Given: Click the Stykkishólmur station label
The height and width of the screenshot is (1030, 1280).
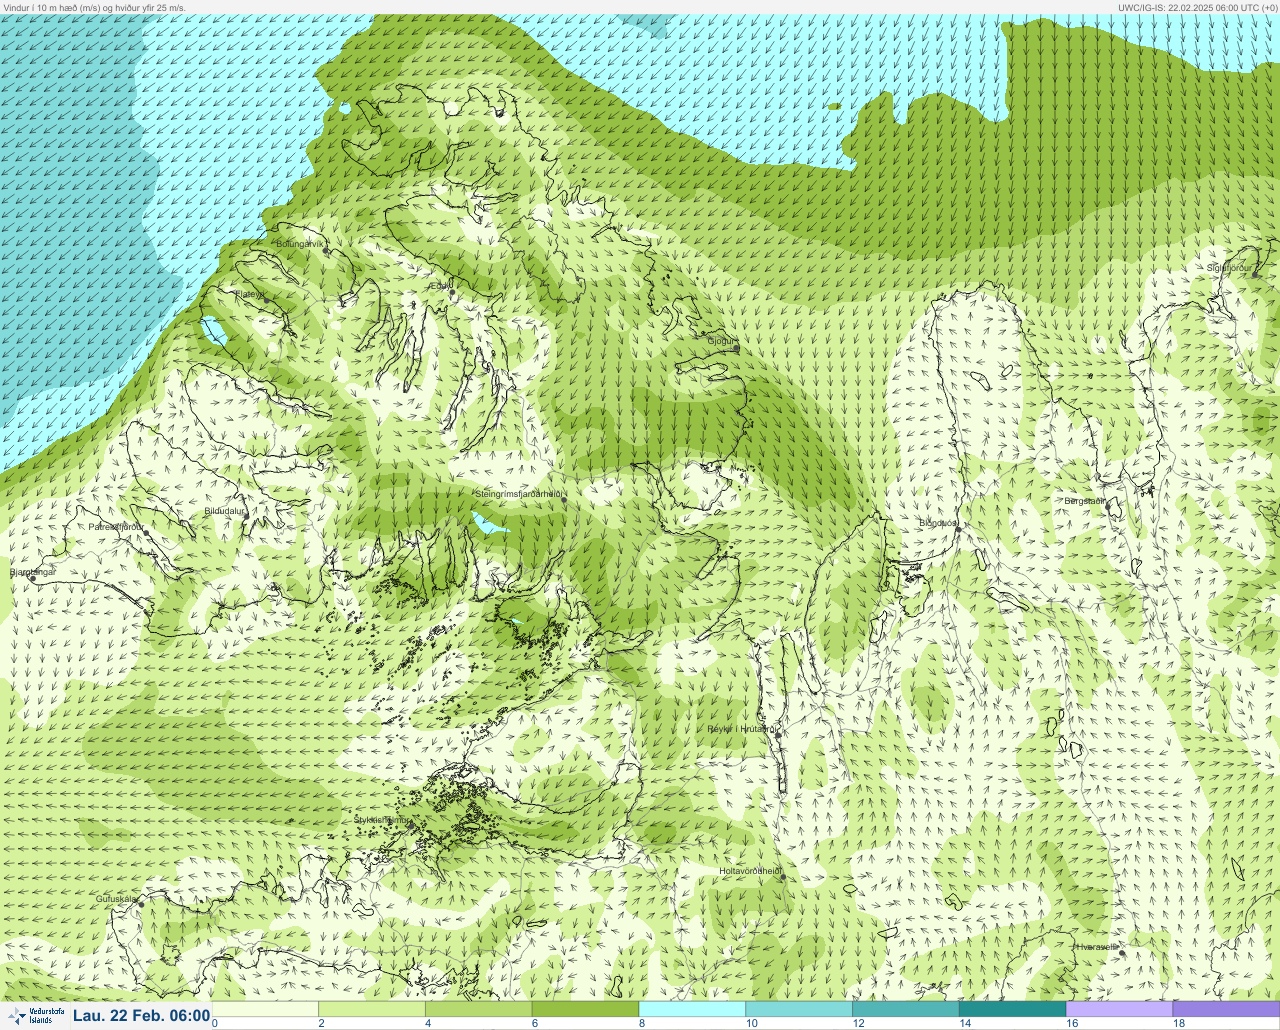Looking at the screenshot, I should coord(381,820).
